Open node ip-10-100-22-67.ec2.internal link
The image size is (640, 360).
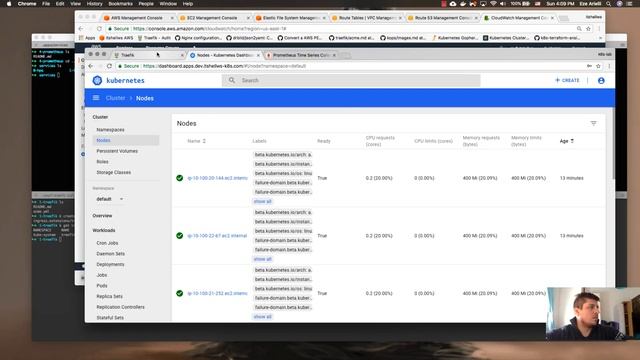[x=217, y=236]
